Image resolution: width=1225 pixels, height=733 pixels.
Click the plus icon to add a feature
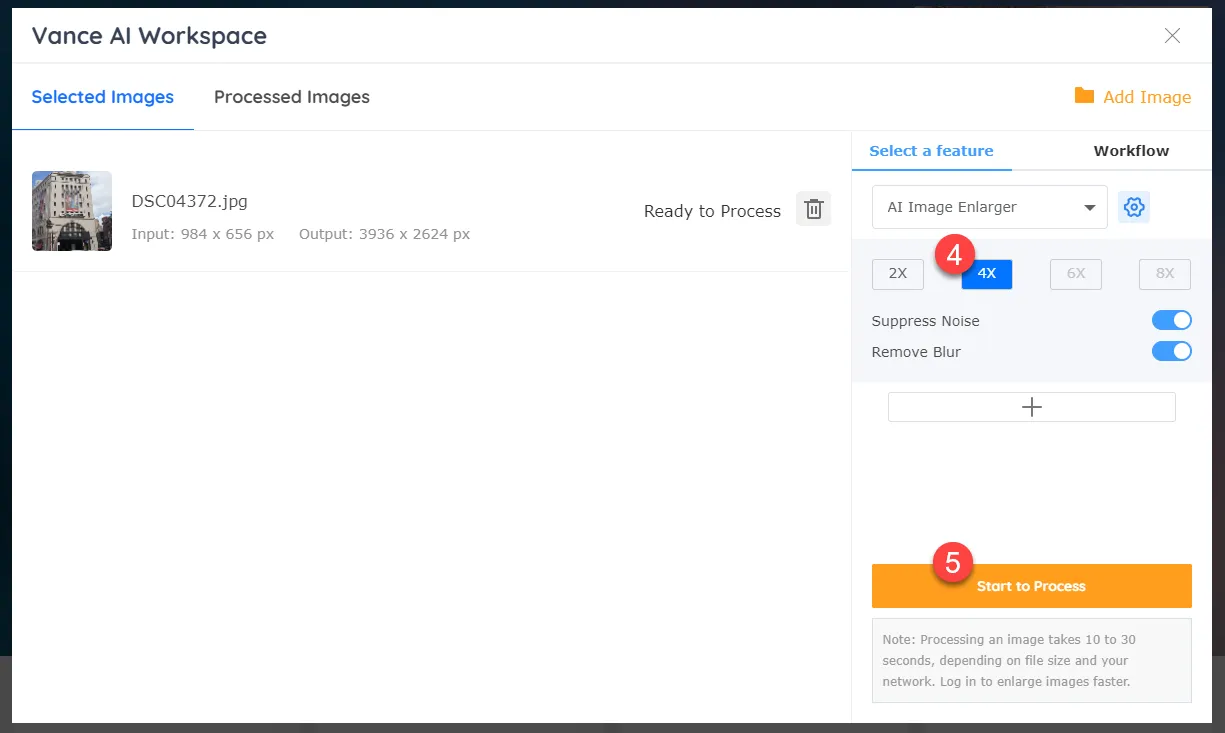tap(1031, 407)
